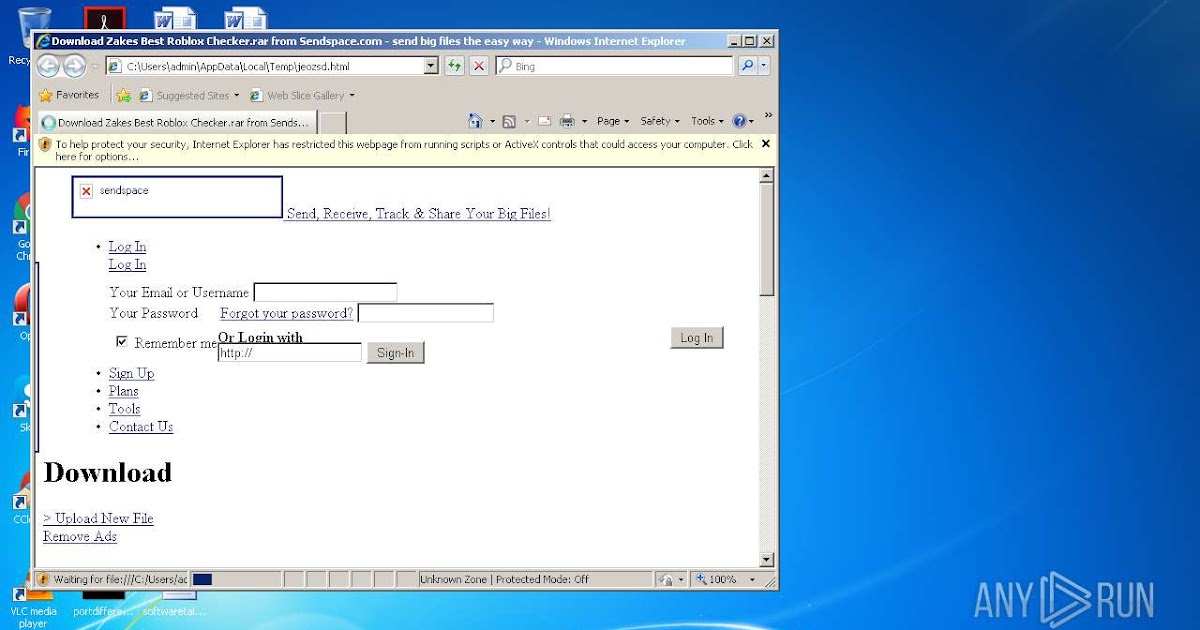
Task: Go back with the browser Back arrow
Action: tap(48, 66)
